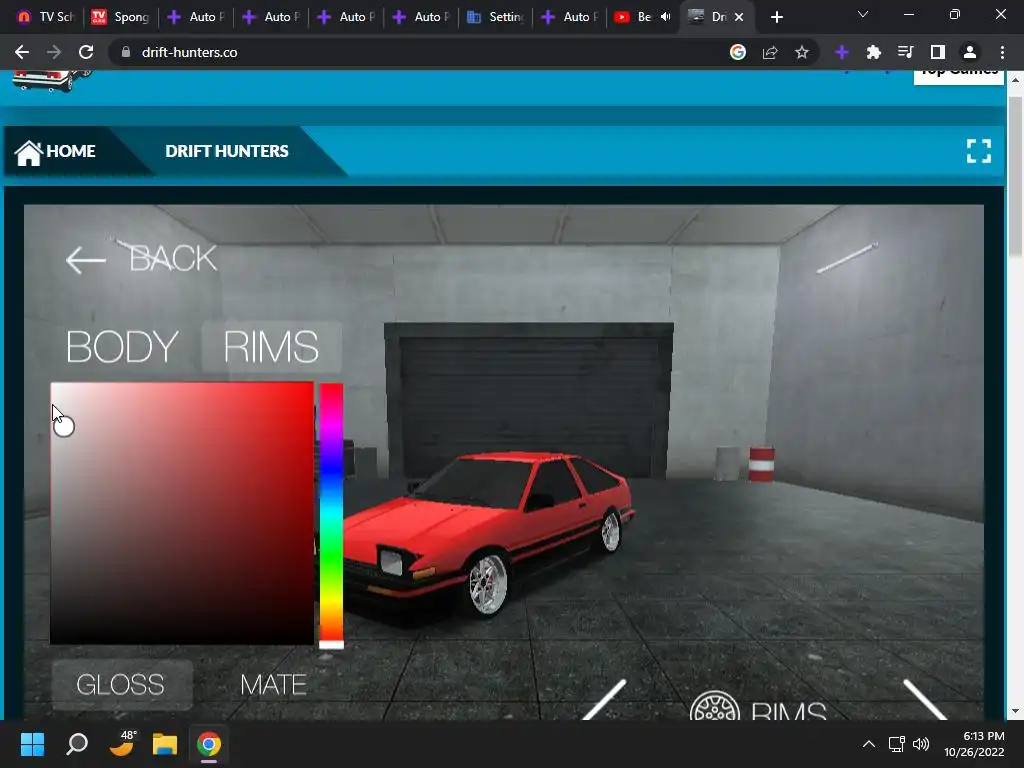1024x768 pixels.
Task: Show hidden system tray icons
Action: point(869,744)
